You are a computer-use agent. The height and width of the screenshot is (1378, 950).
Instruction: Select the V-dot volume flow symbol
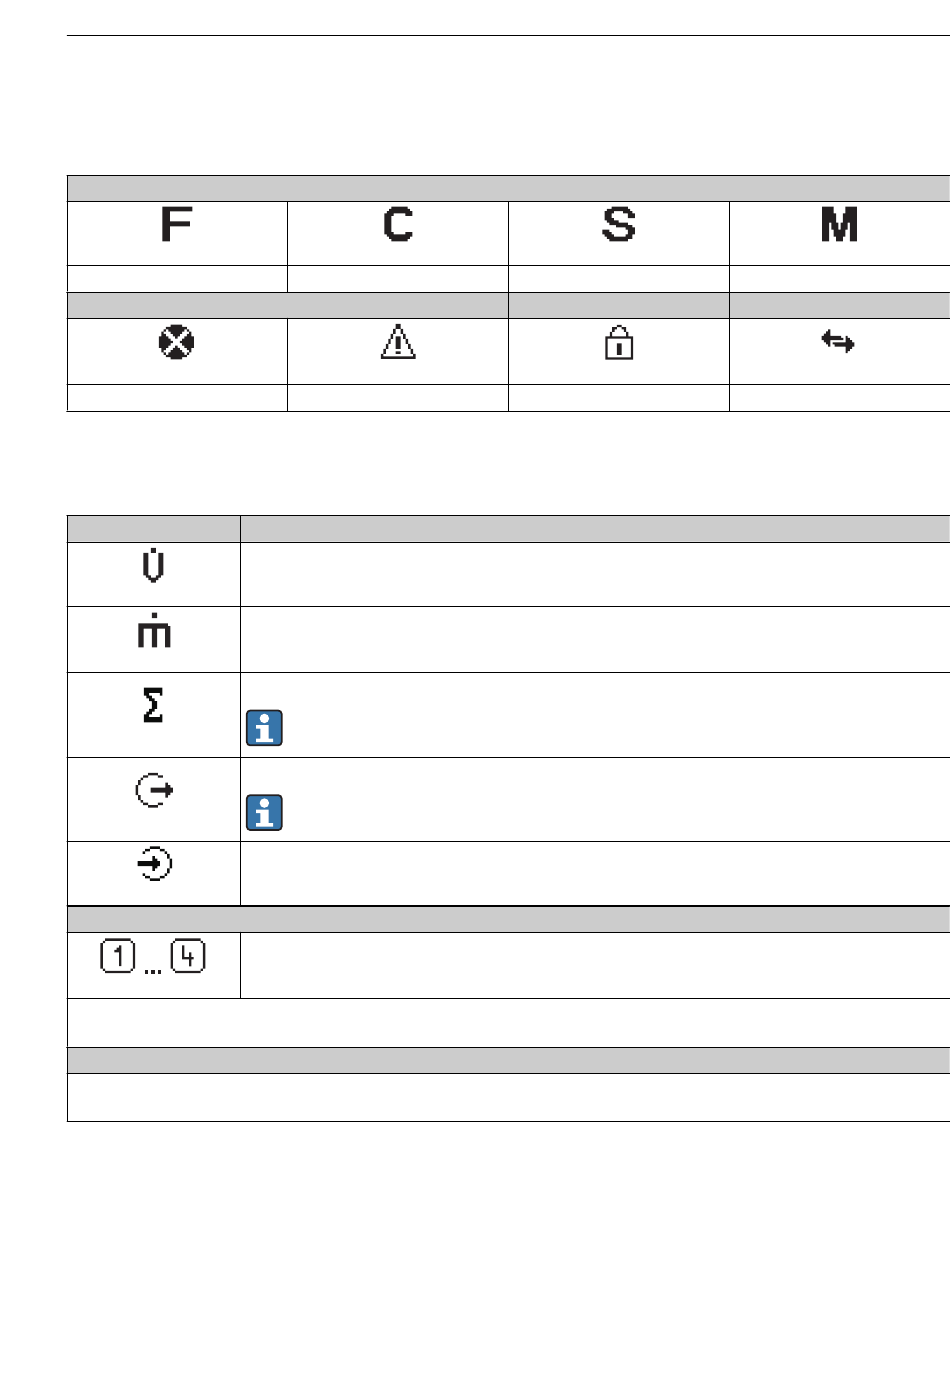[x=153, y=566]
